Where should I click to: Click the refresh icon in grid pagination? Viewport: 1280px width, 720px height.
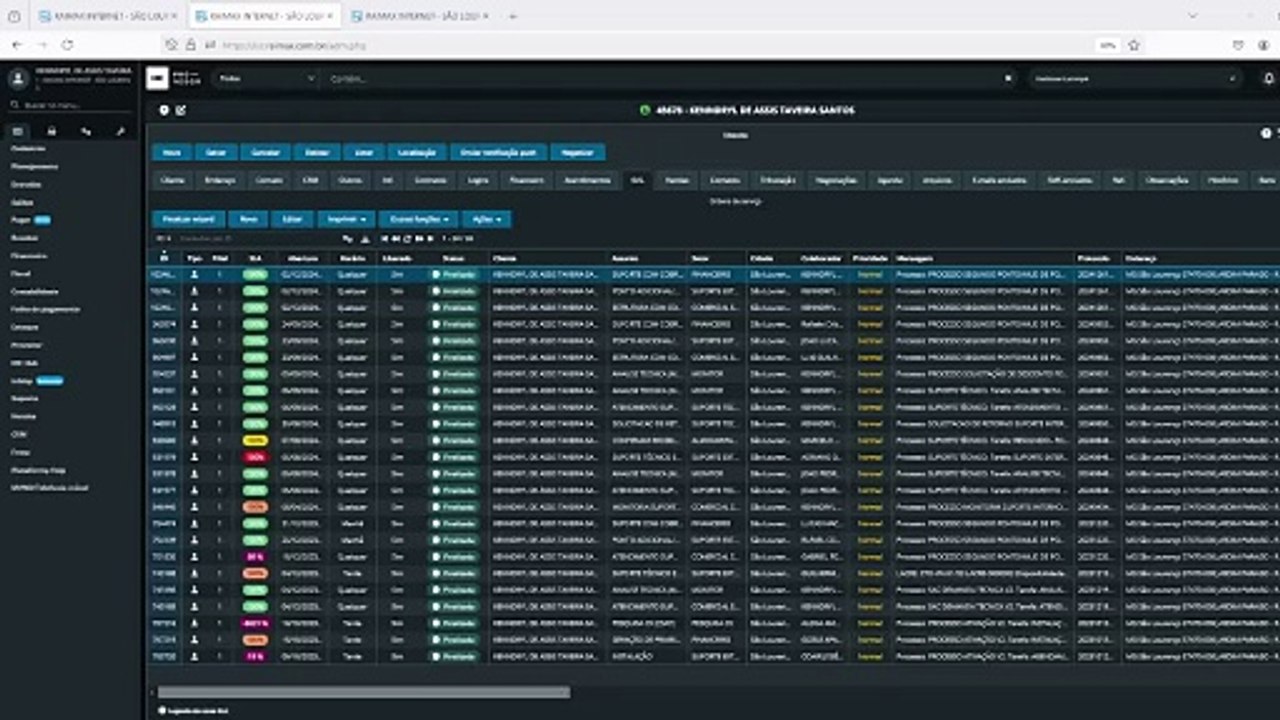pyautogui.click(x=408, y=238)
